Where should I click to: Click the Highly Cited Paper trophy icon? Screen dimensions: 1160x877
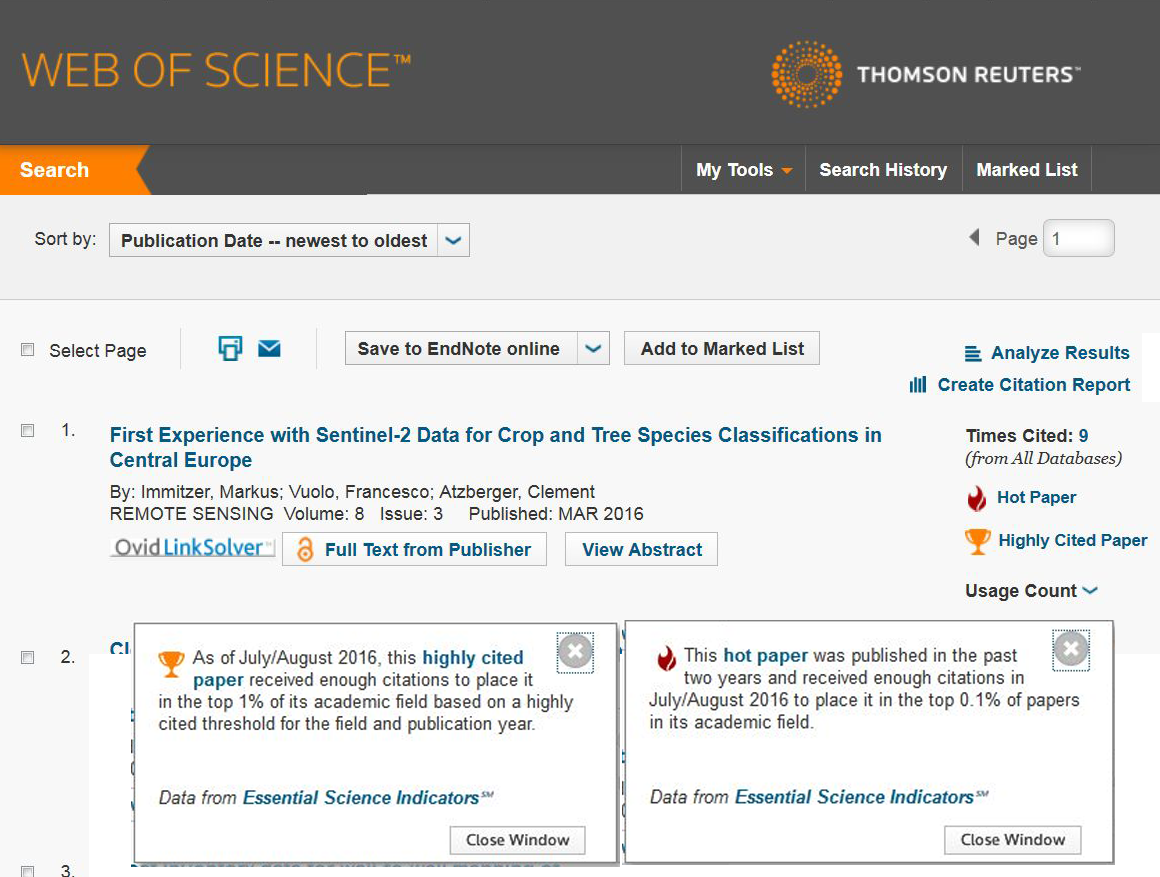click(977, 541)
